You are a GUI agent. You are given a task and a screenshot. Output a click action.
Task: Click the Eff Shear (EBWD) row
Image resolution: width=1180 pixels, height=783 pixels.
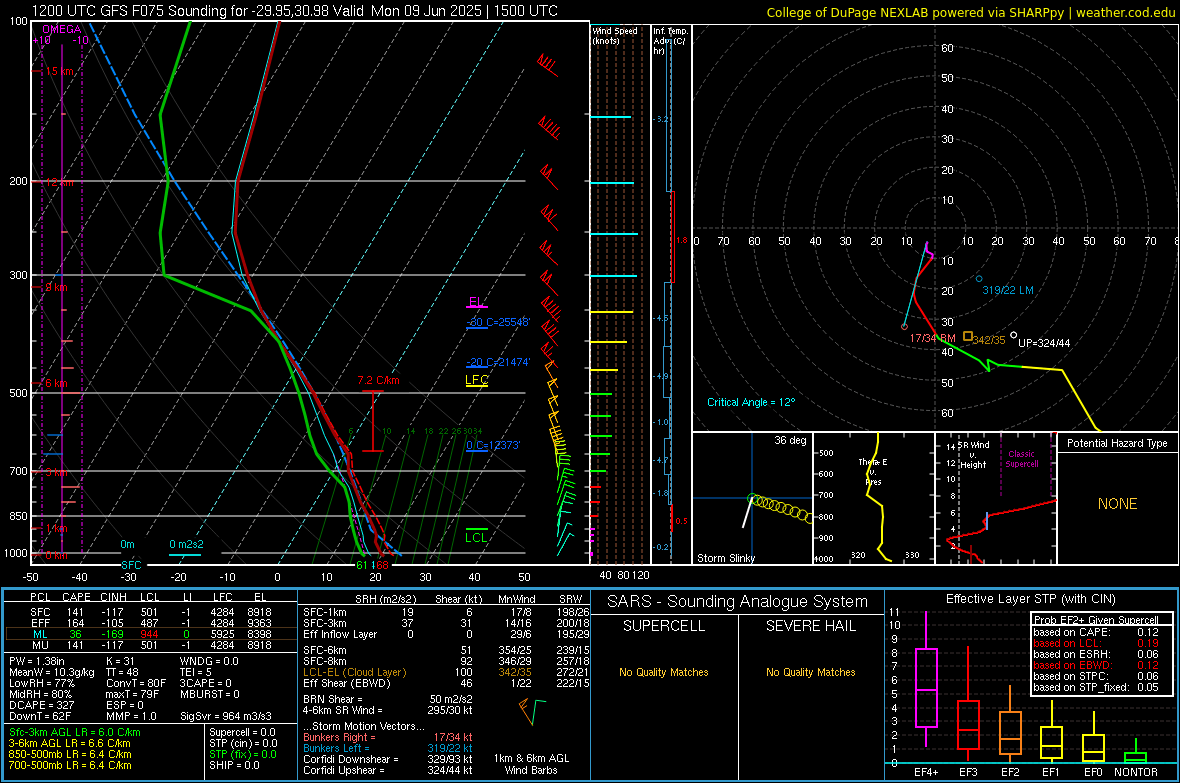pos(446,684)
